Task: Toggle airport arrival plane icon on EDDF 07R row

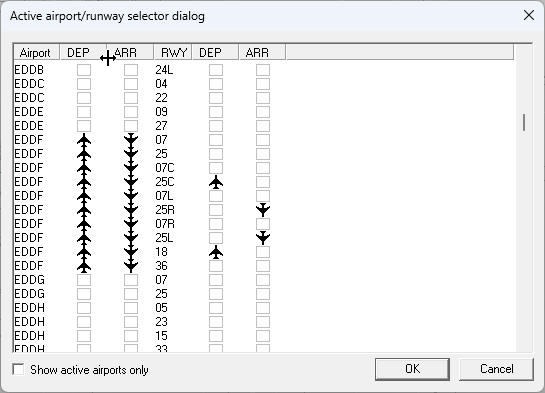Action: coord(131,224)
